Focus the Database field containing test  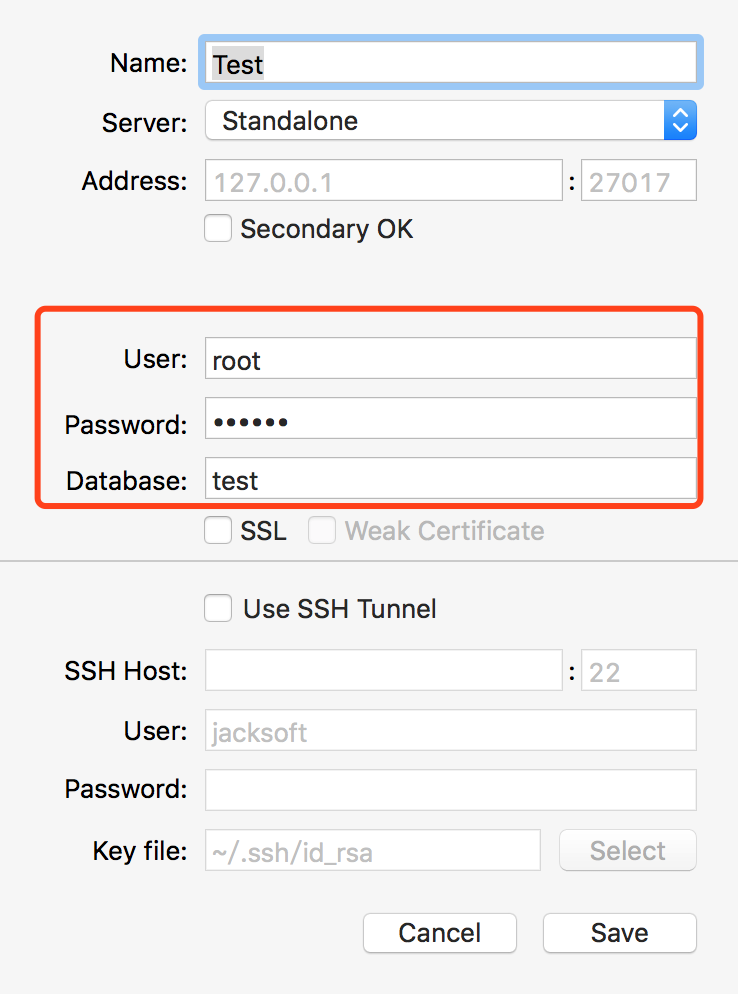coord(450,480)
